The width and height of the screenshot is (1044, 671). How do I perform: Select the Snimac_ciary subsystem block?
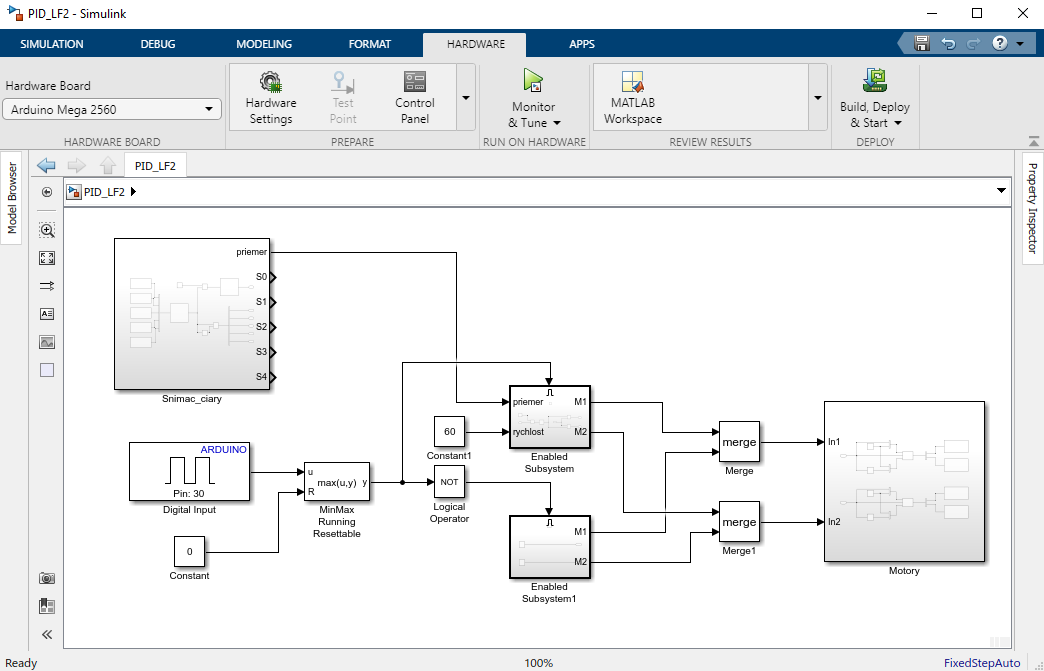pos(192,314)
